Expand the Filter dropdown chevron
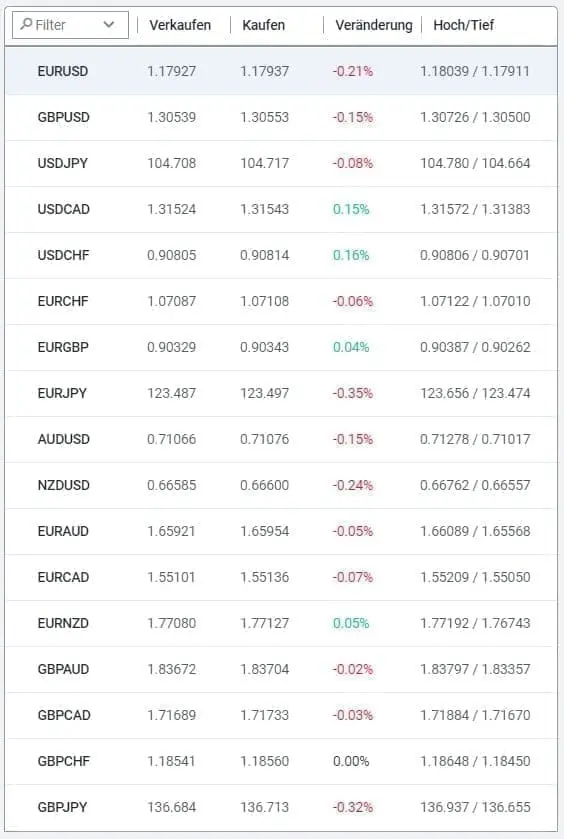Screen dimensions: 564x839 (x=109, y=25)
